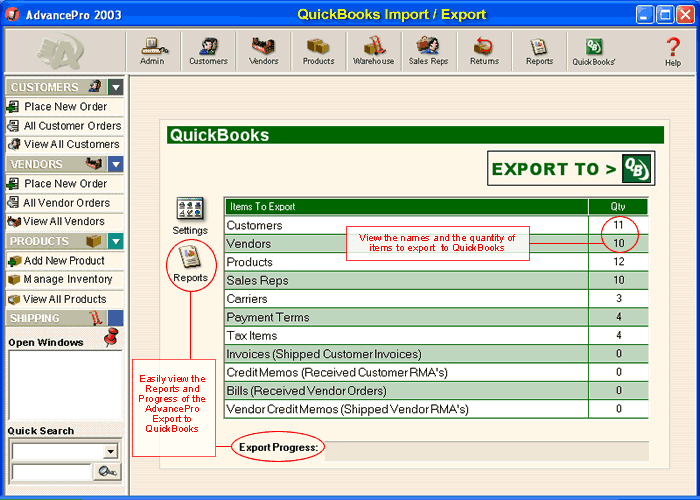Click the Vendors section header icon
The image size is (700, 500).
click(x=94, y=164)
